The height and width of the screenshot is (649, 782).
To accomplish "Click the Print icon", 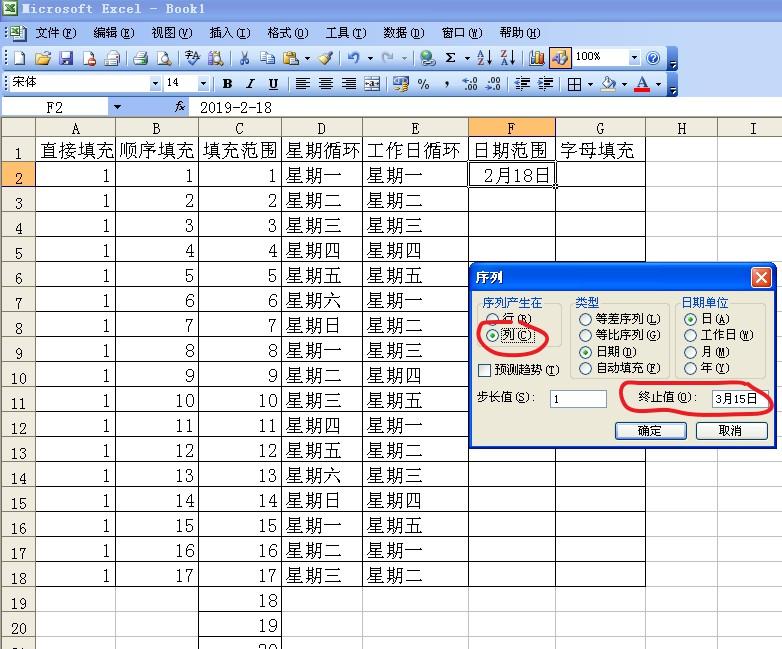I will [141, 58].
